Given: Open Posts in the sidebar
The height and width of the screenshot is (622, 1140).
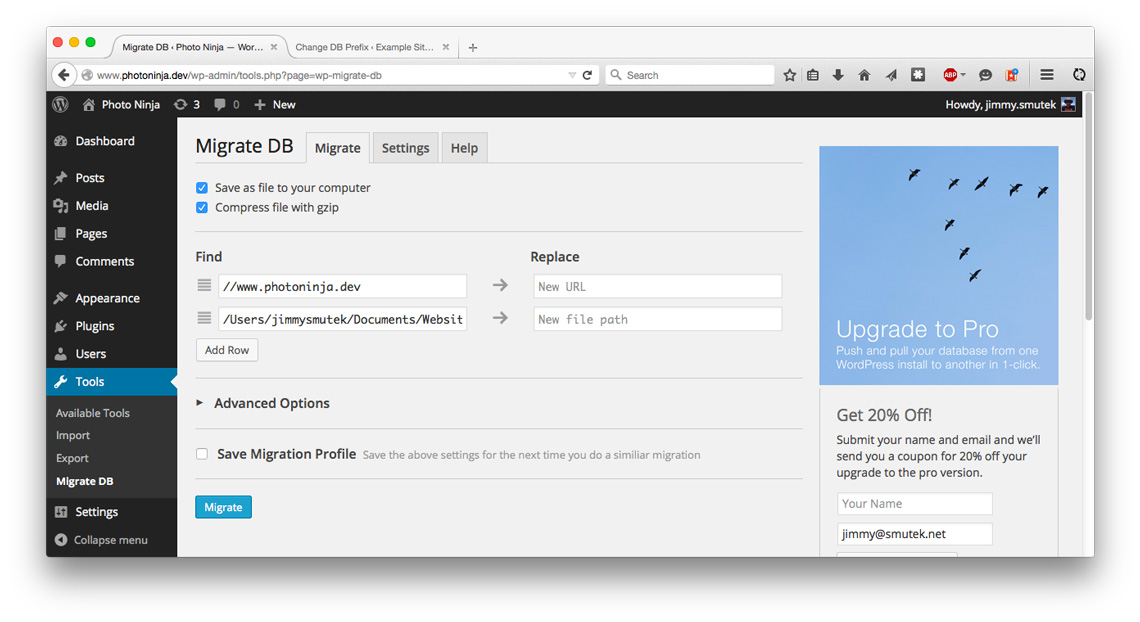Looking at the screenshot, I should pos(111,178).
